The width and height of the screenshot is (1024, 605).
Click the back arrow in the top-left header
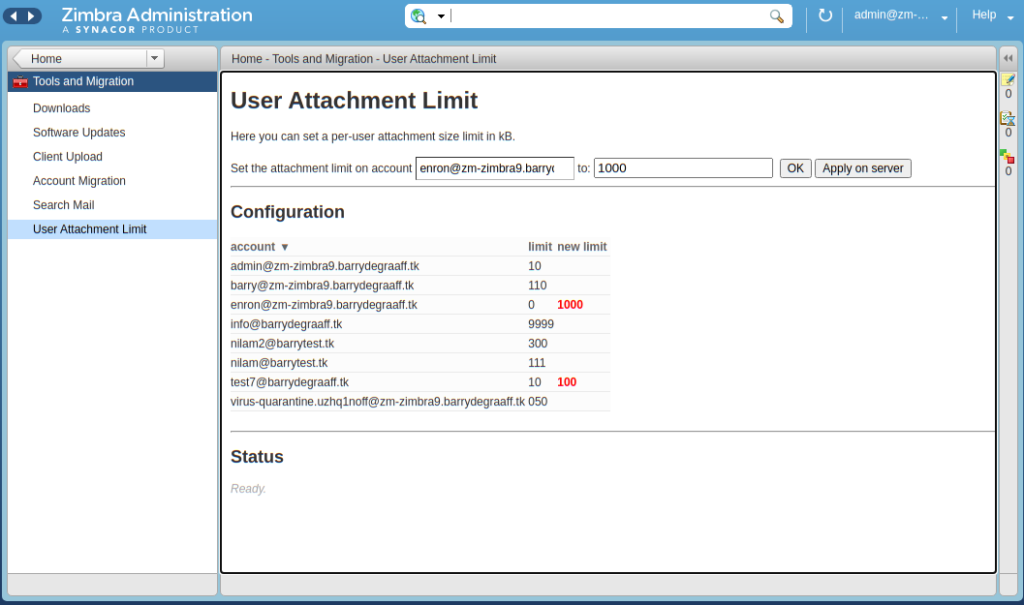[14, 15]
